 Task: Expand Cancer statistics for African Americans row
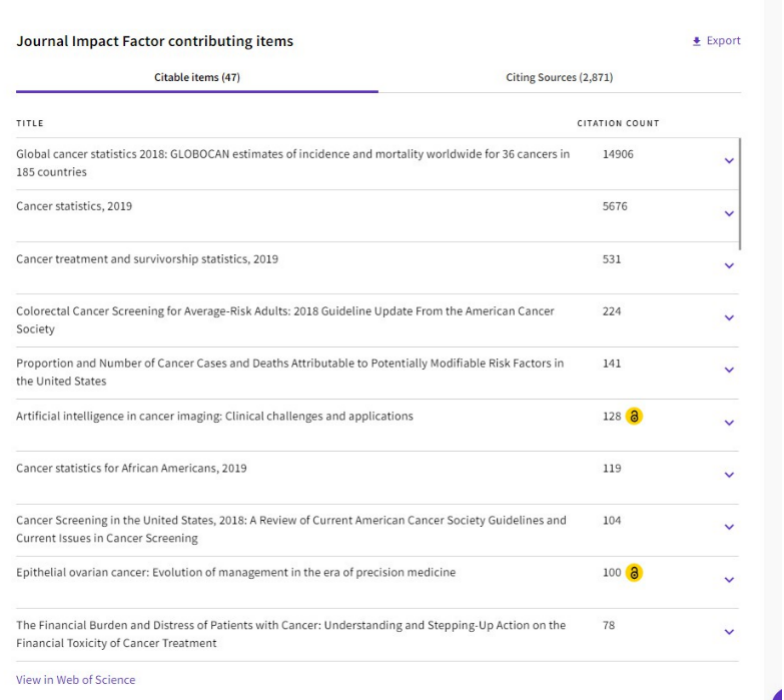(728, 475)
